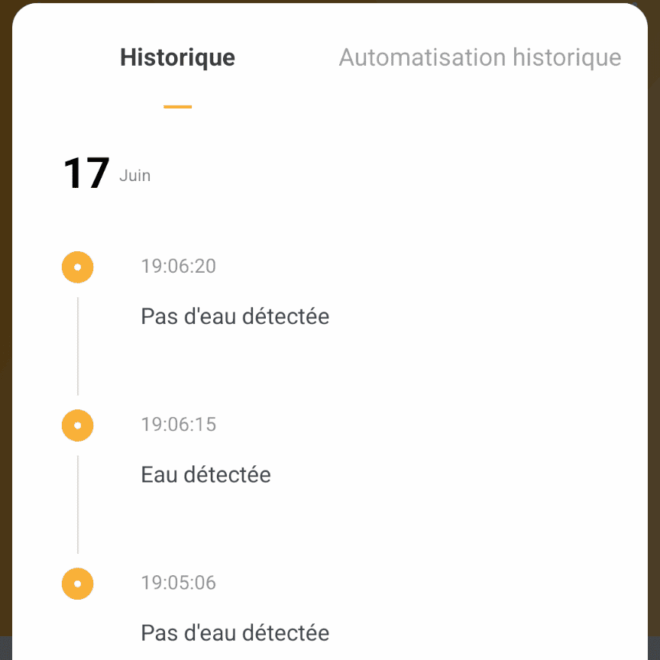Select the 19:06:20 timestamp
The width and height of the screenshot is (660, 660).
(178, 266)
